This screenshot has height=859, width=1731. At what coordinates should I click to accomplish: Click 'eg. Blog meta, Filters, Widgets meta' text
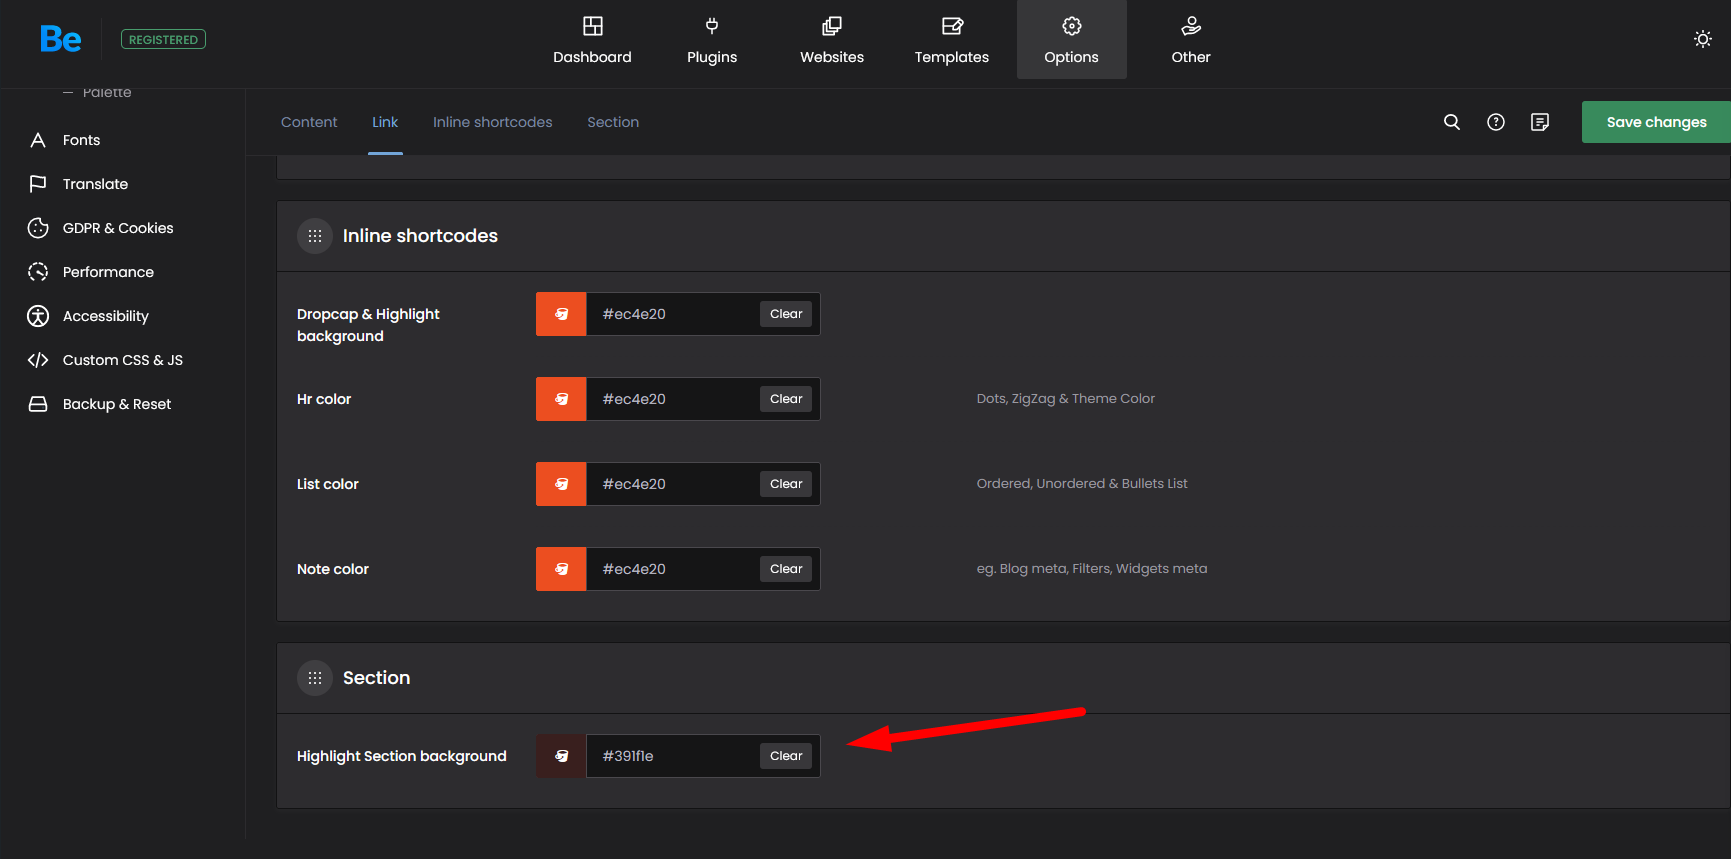click(1092, 568)
